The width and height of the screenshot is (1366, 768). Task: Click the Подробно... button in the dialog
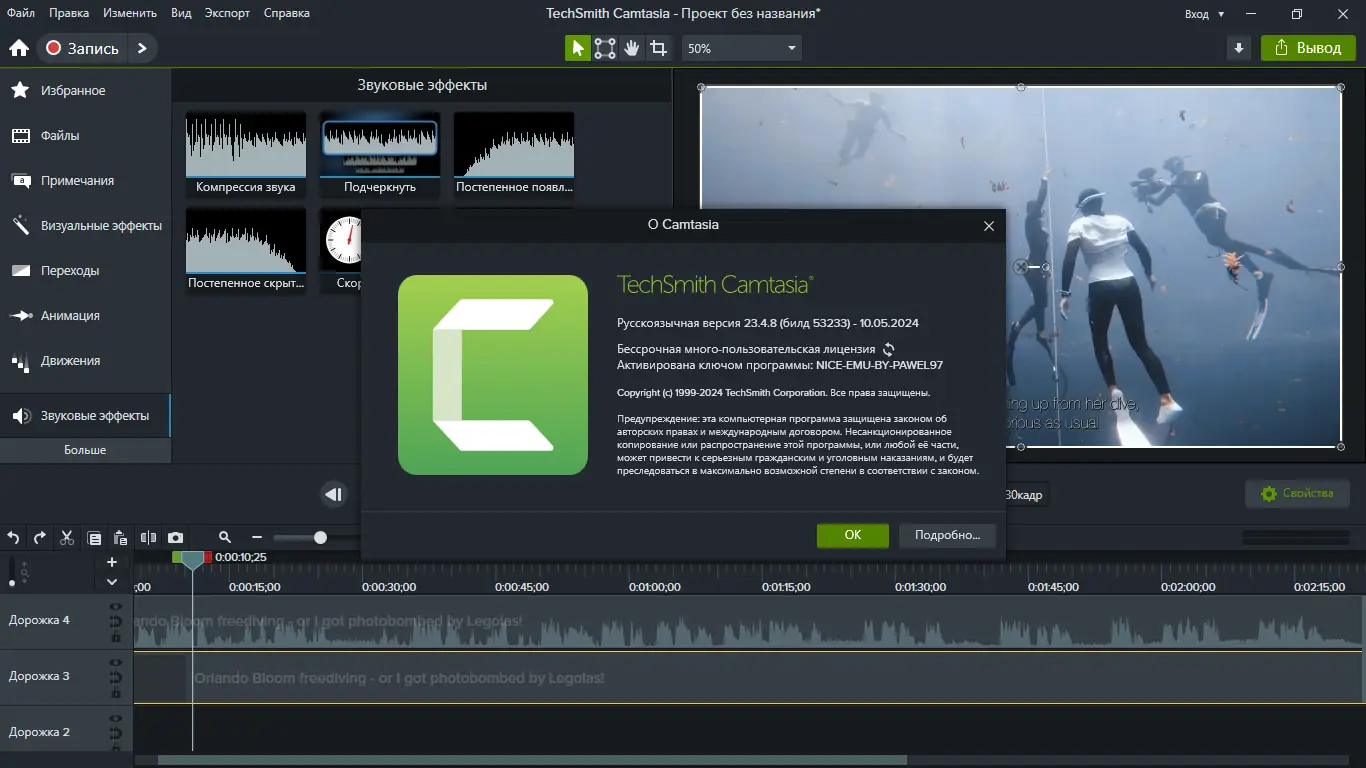pos(946,535)
